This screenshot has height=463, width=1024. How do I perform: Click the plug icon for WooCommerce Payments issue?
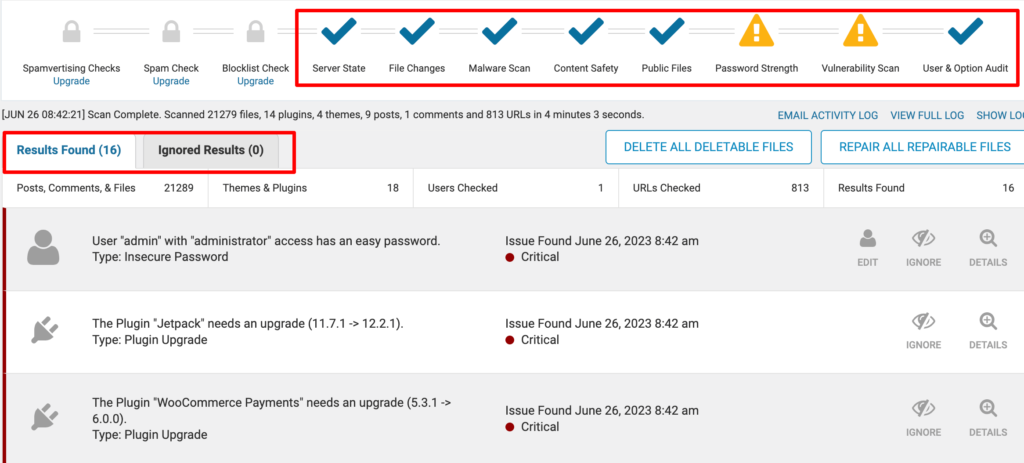[44, 417]
